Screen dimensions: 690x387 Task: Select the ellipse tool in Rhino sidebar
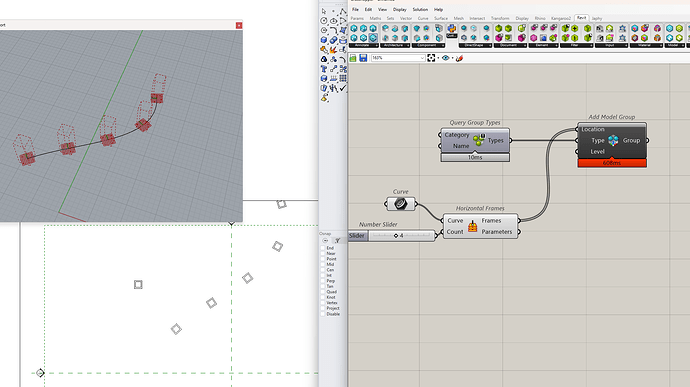pos(334,21)
